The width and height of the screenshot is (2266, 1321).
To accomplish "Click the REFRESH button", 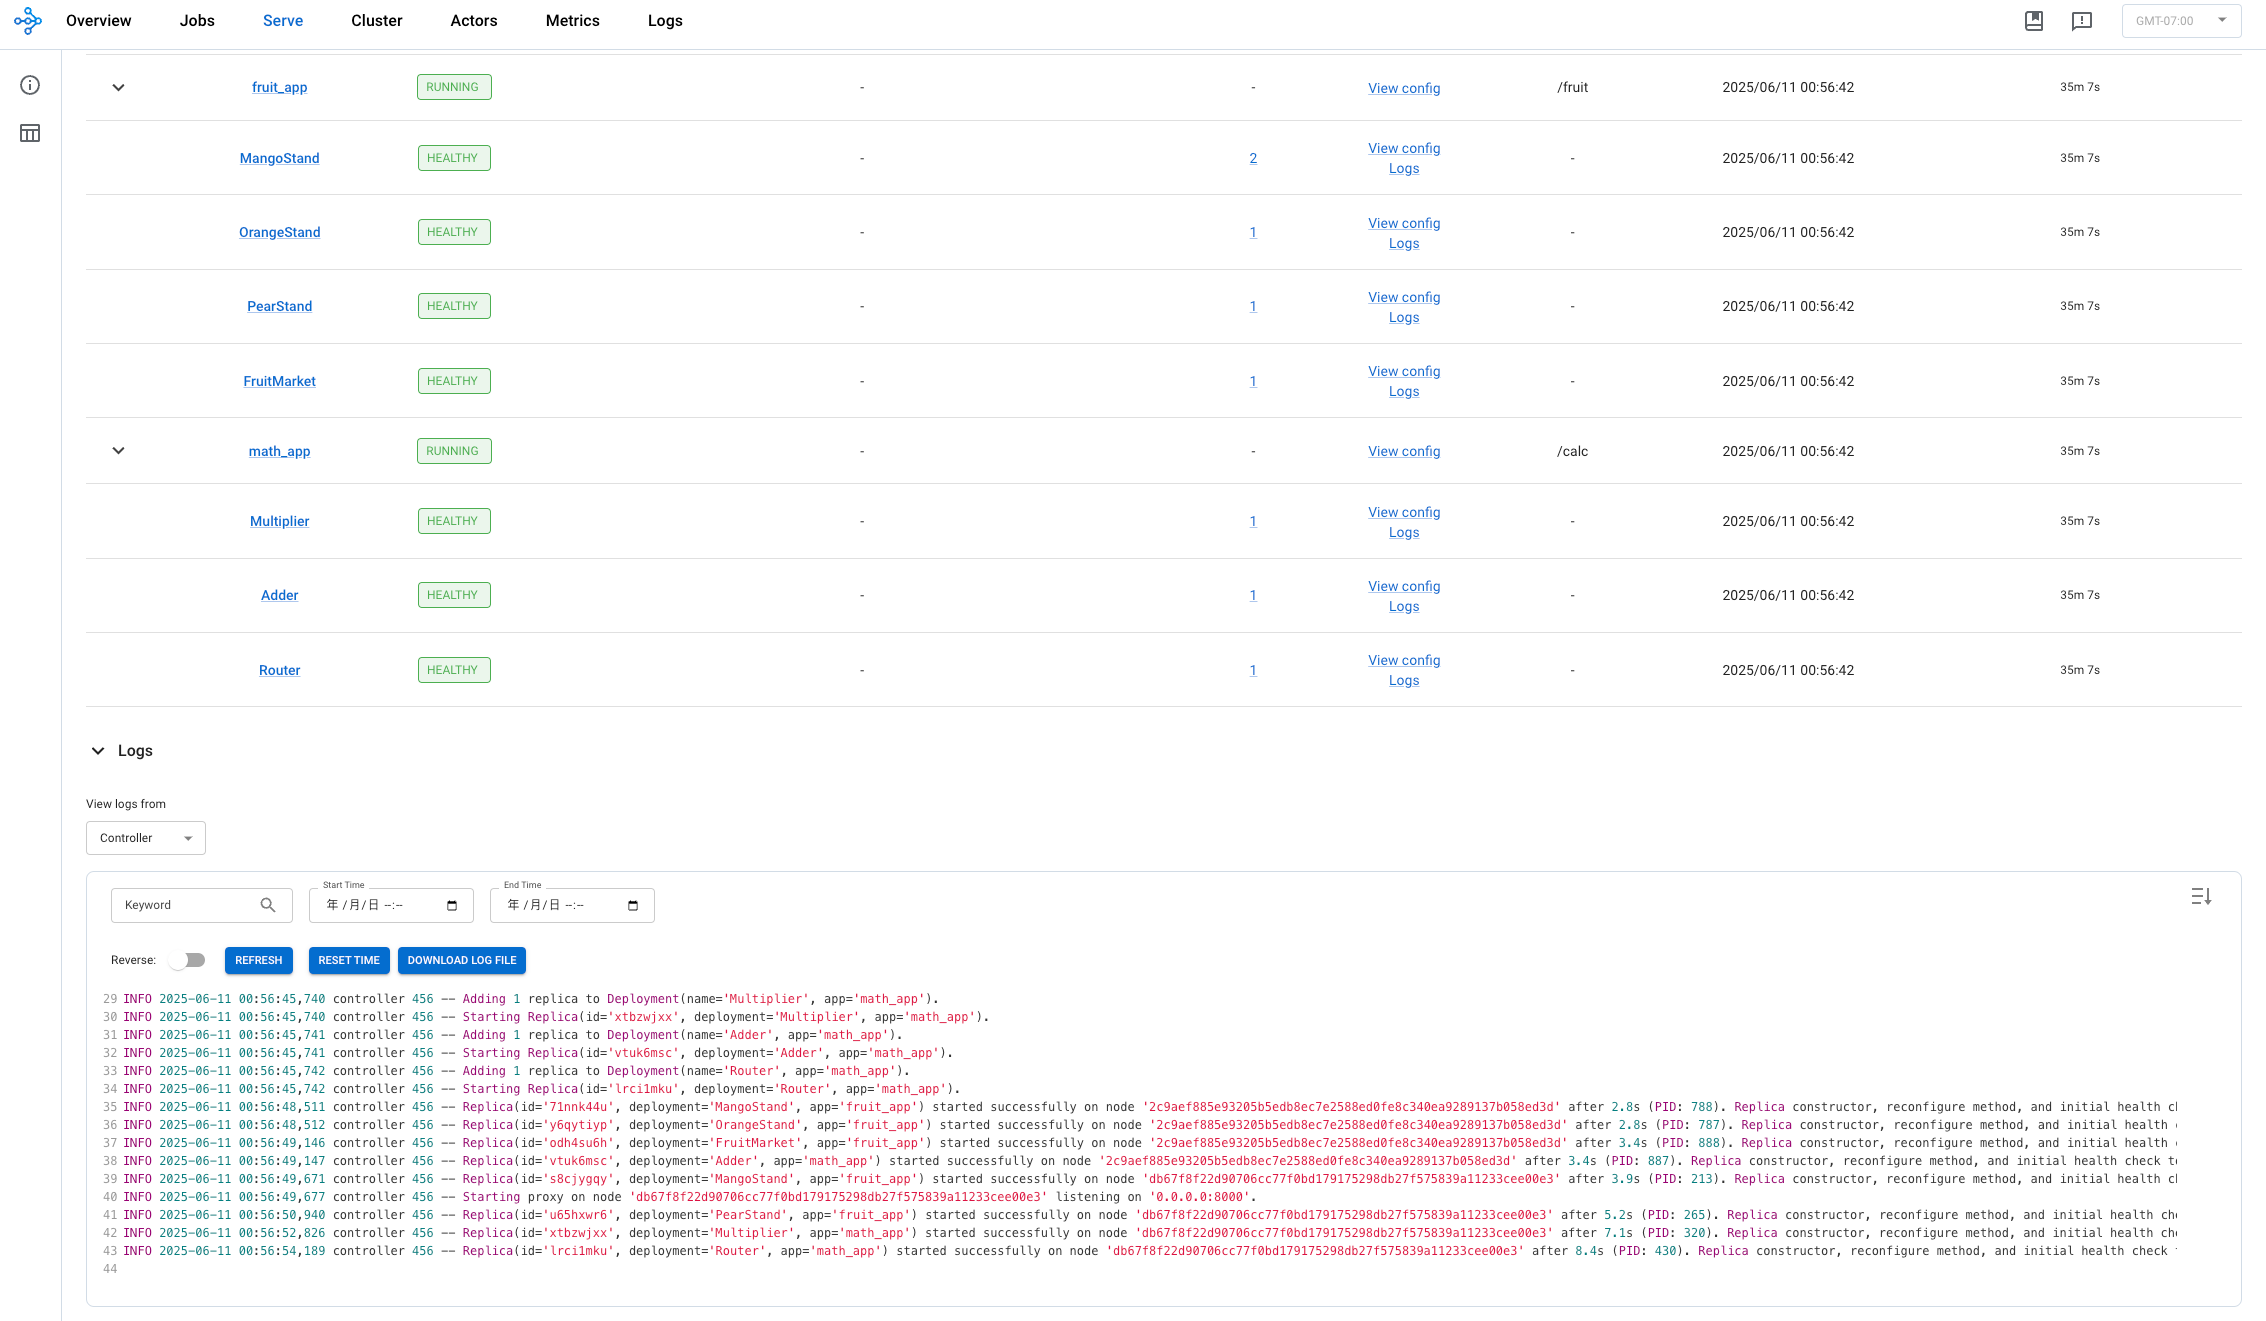I will click(x=258, y=960).
